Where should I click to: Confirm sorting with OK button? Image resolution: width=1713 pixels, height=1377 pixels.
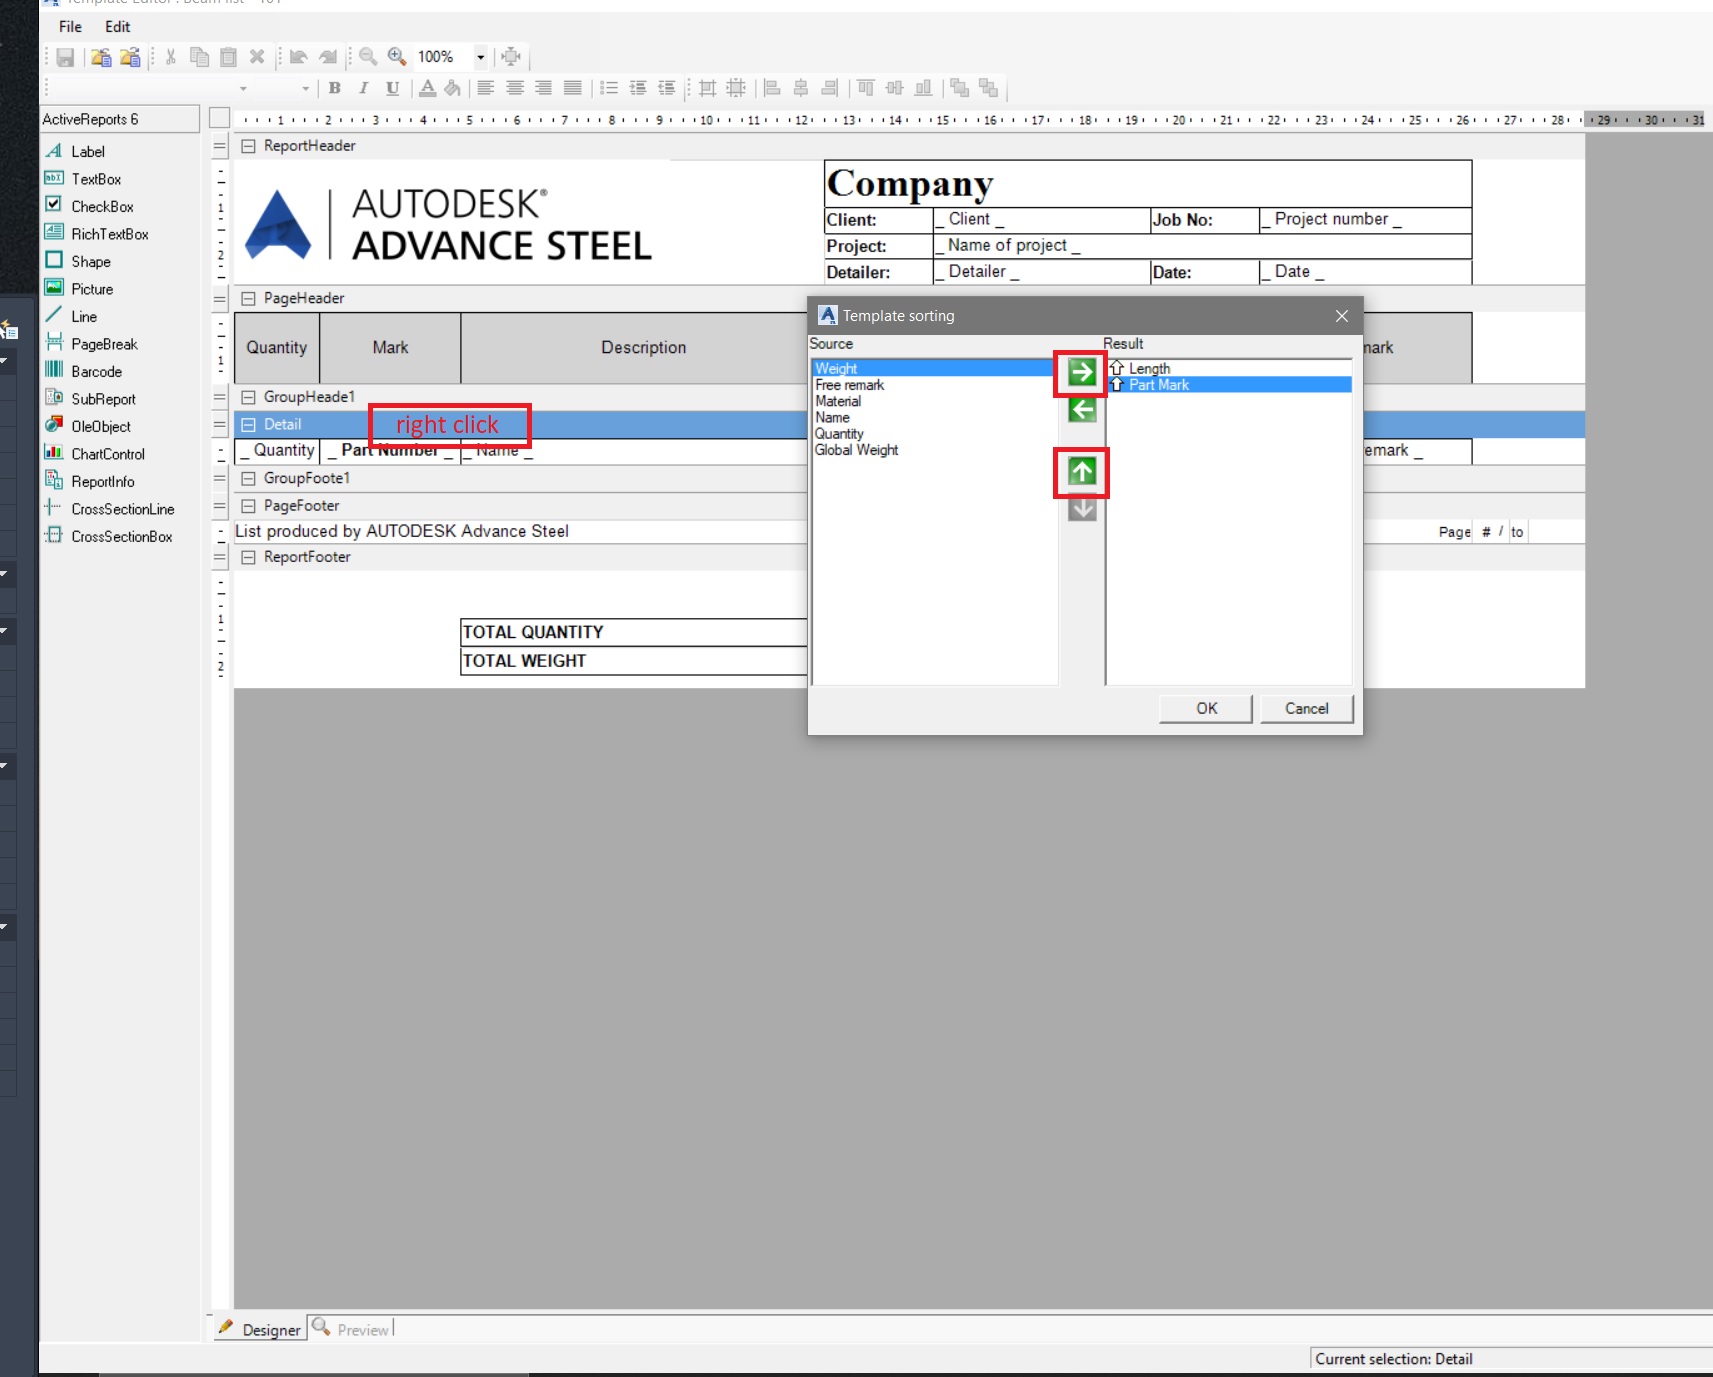pyautogui.click(x=1206, y=708)
